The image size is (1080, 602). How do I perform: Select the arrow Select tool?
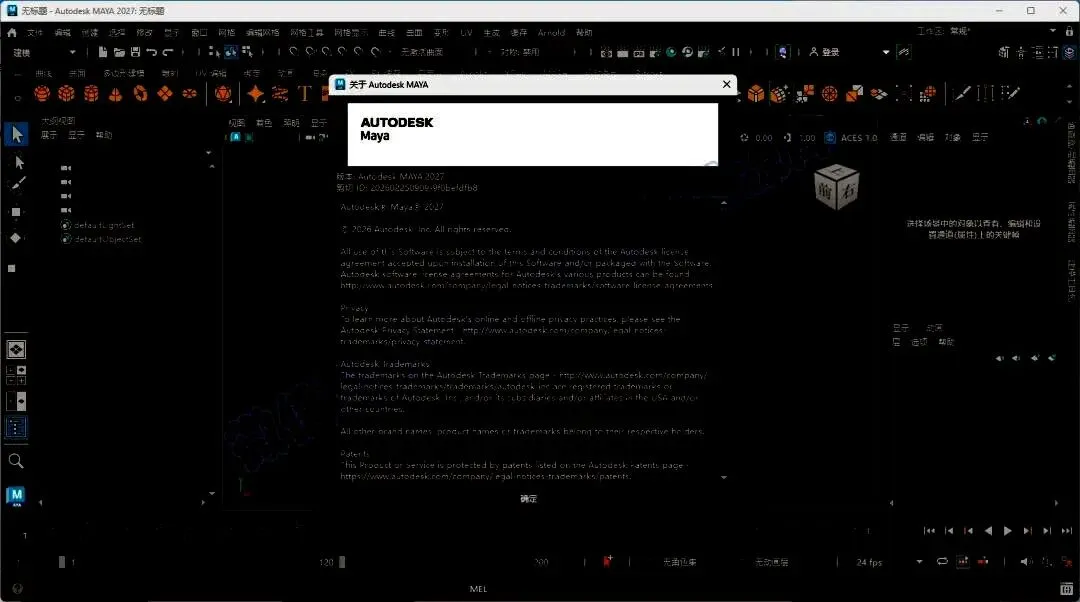tap(17, 134)
